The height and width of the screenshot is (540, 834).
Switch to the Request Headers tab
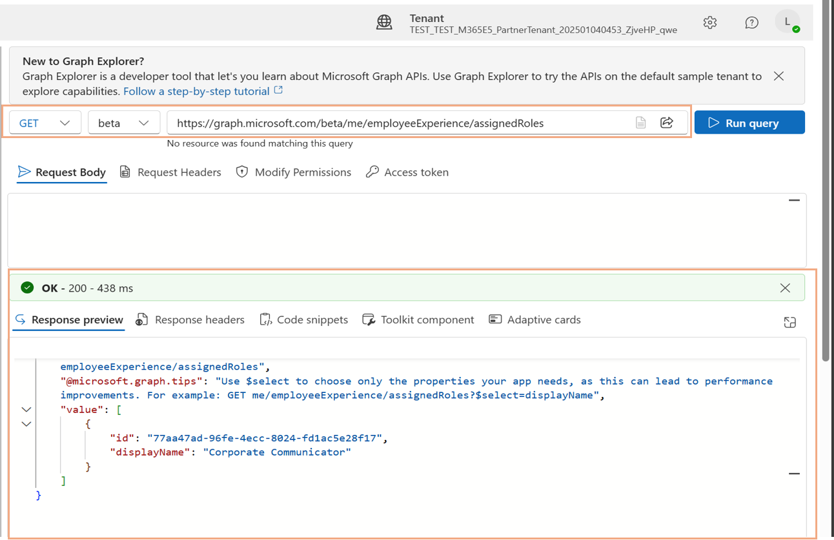coord(170,172)
